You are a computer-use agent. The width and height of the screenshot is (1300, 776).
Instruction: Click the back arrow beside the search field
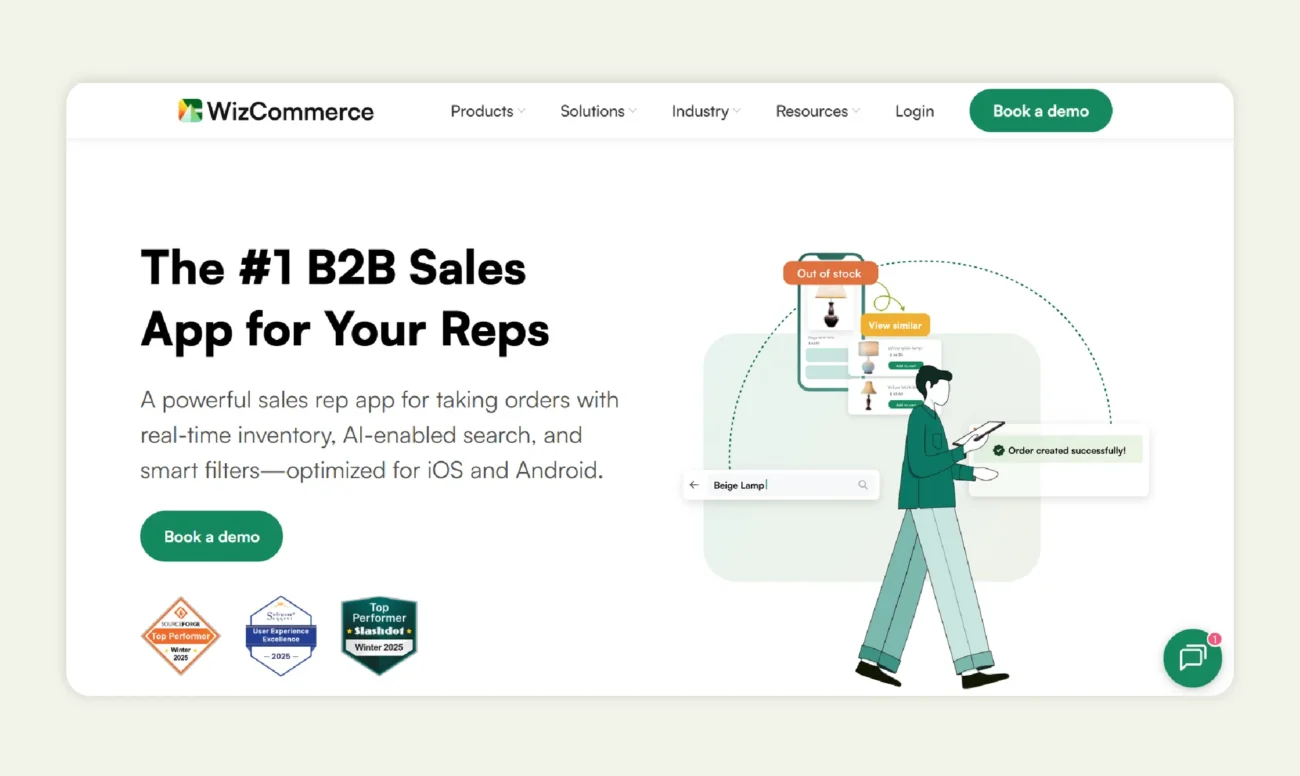(x=693, y=484)
